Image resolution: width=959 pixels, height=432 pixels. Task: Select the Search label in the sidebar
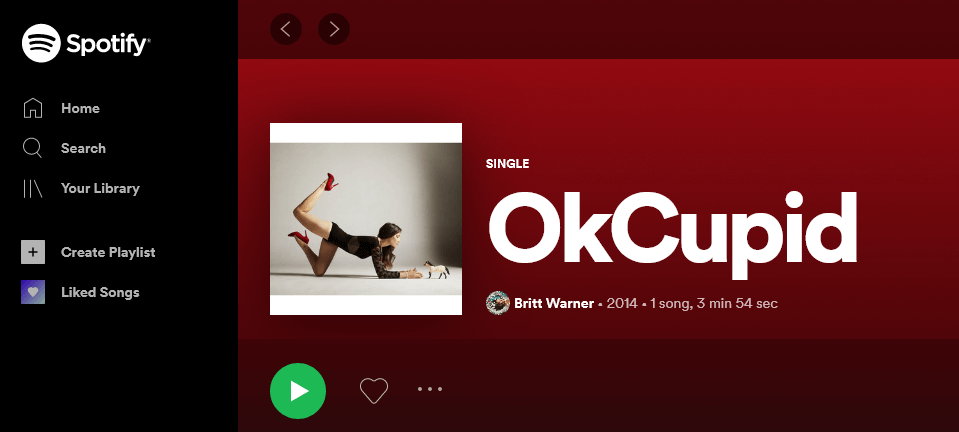(83, 148)
